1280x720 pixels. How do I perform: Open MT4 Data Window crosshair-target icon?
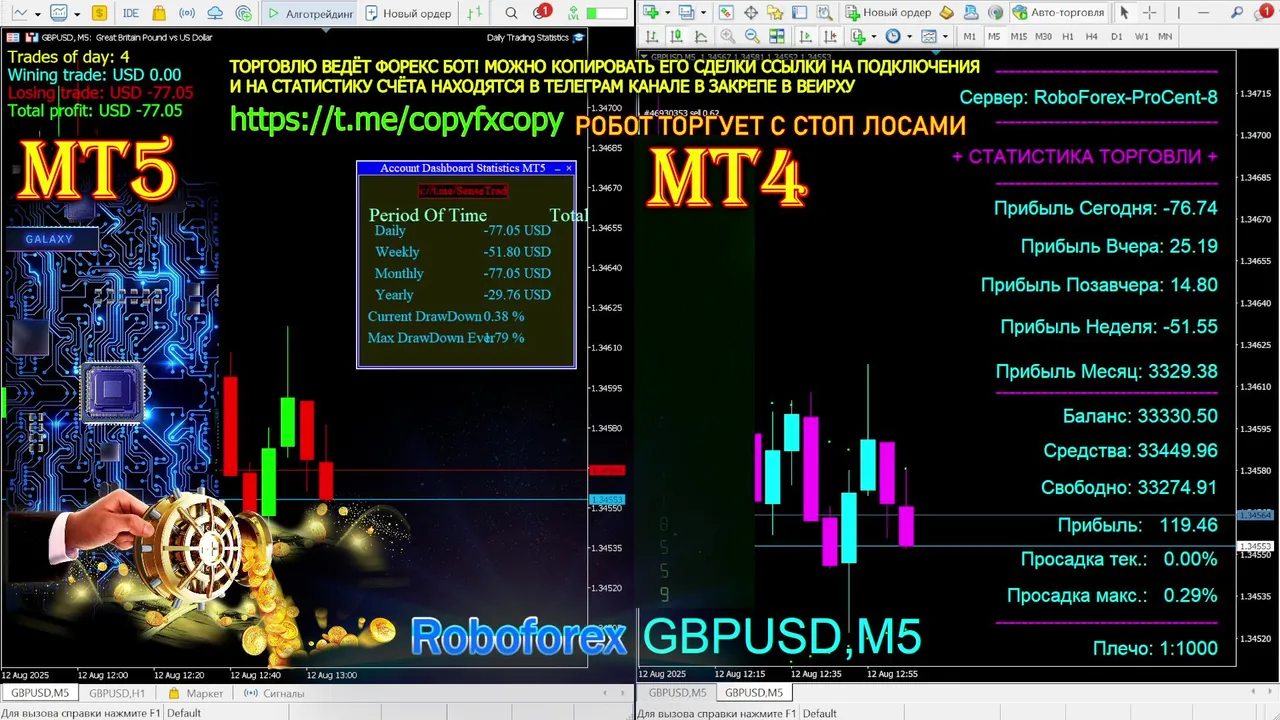[750, 12]
